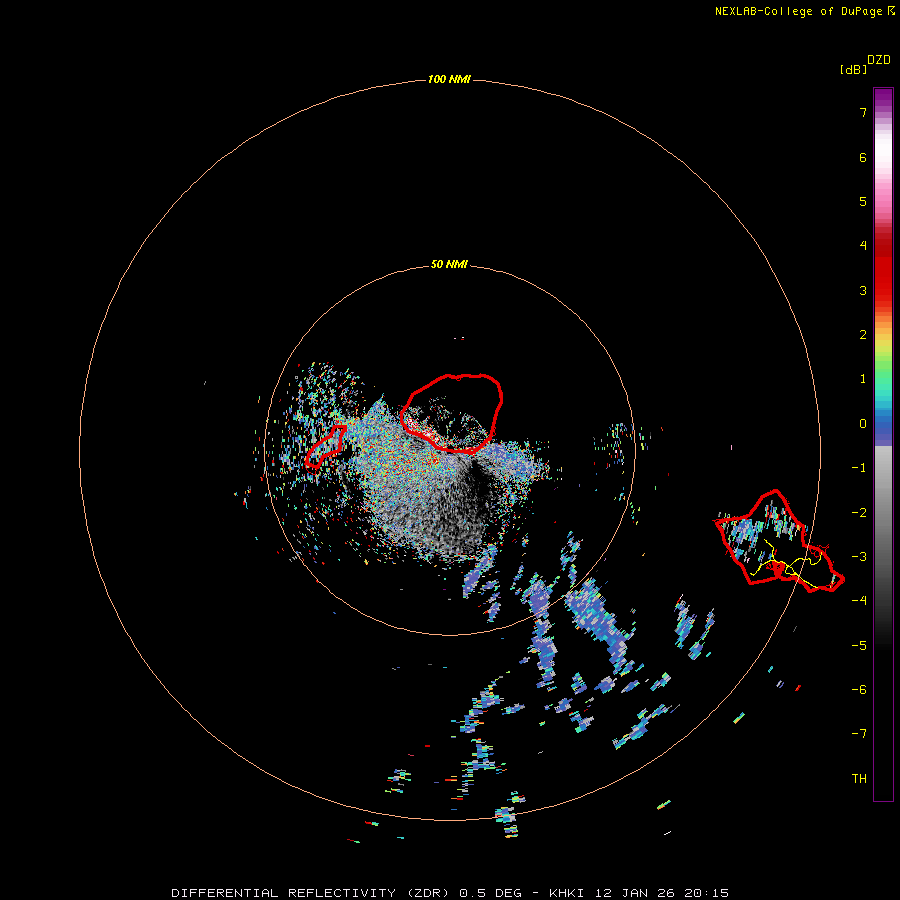Click the 4 value on the color scale
This screenshot has width=900, height=900.
[863, 246]
